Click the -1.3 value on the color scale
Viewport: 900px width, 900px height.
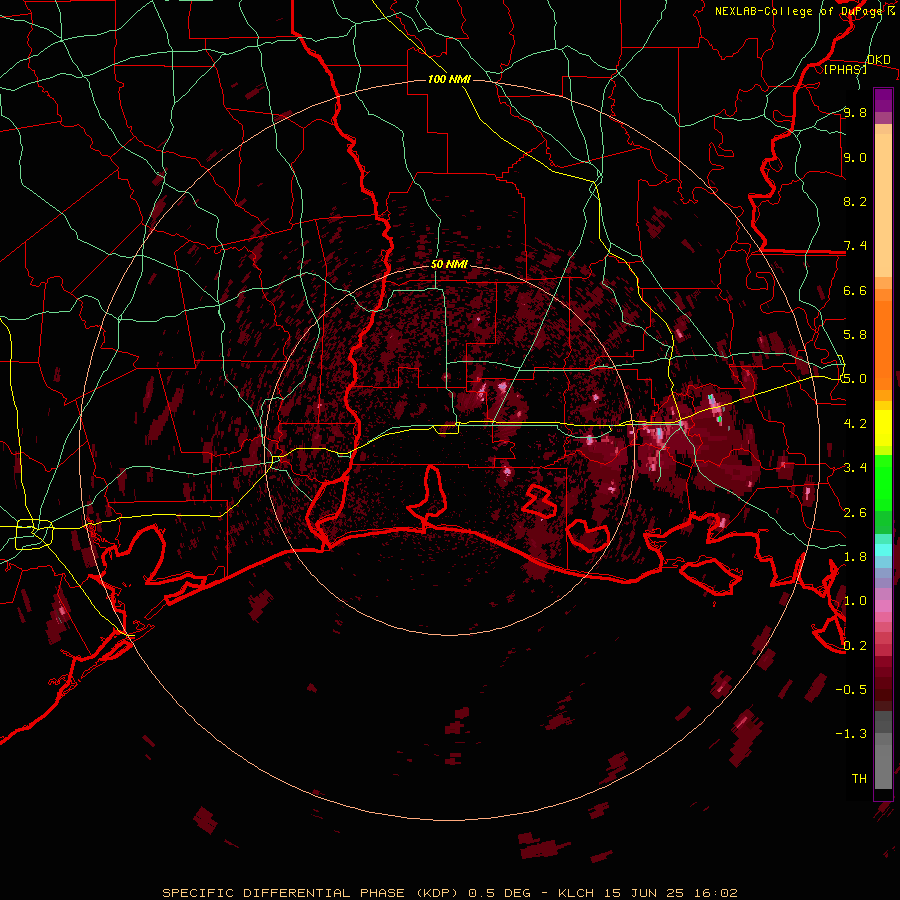pyautogui.click(x=852, y=734)
